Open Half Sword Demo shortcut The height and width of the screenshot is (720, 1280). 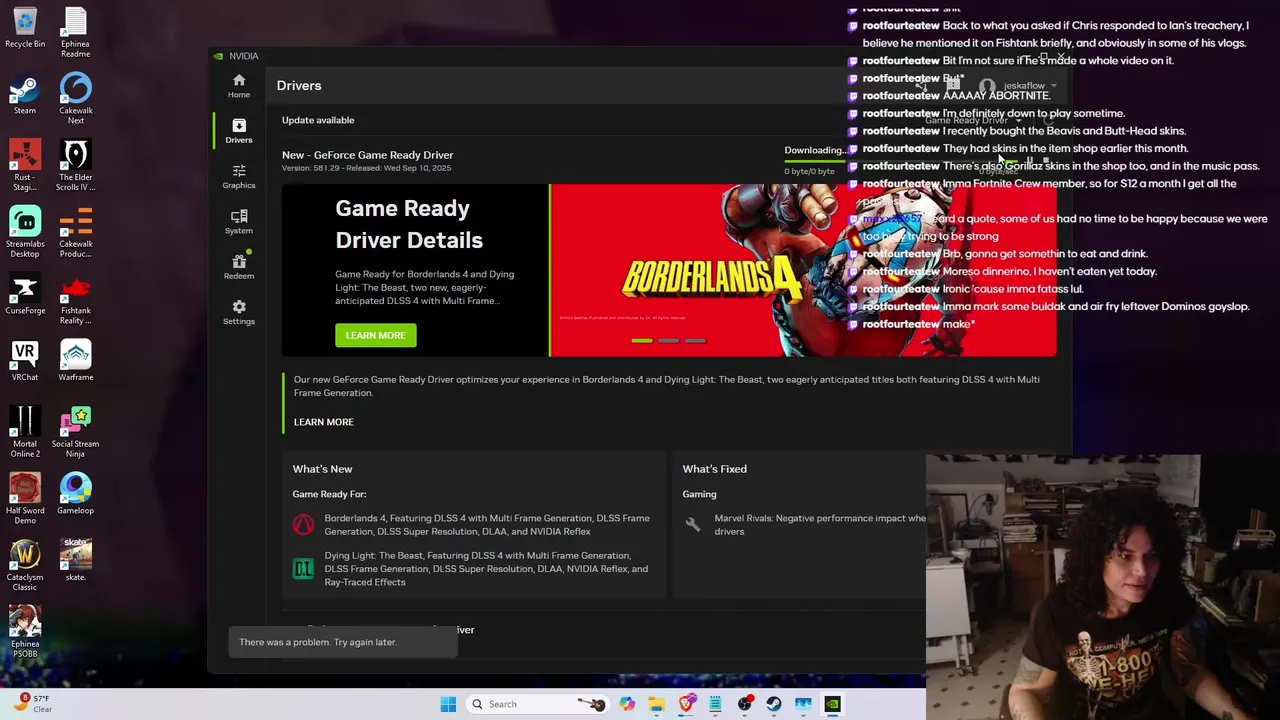tap(25, 499)
